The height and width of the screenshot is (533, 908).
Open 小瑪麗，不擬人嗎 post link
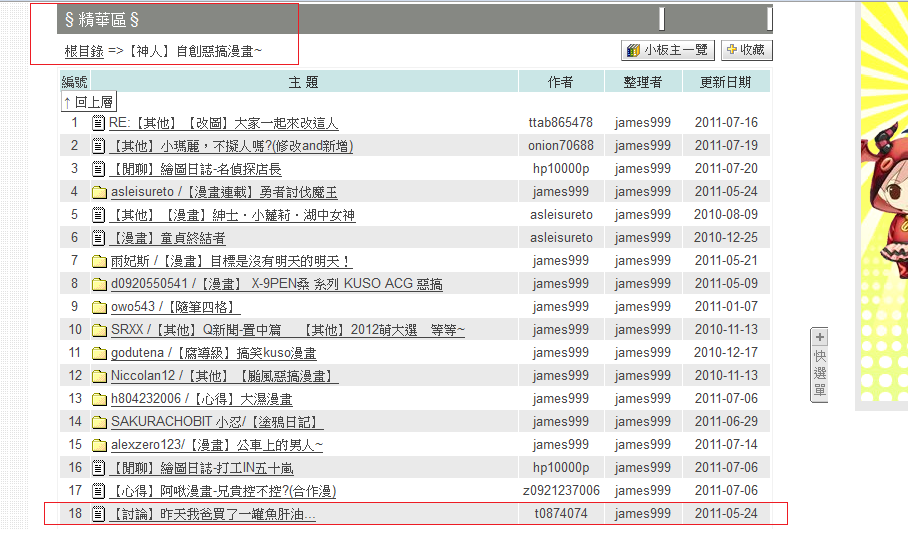pos(230,146)
